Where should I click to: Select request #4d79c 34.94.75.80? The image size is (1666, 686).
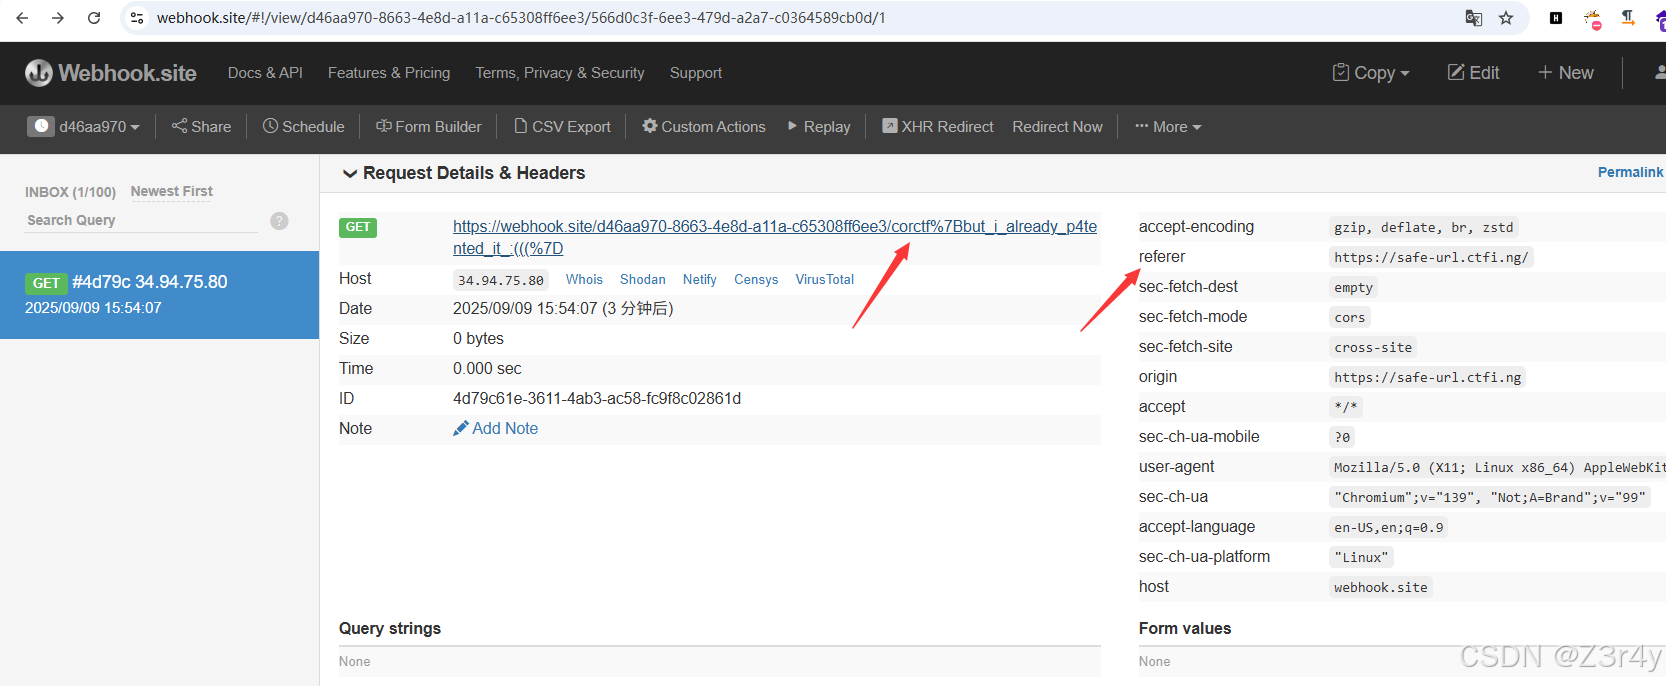point(159,295)
